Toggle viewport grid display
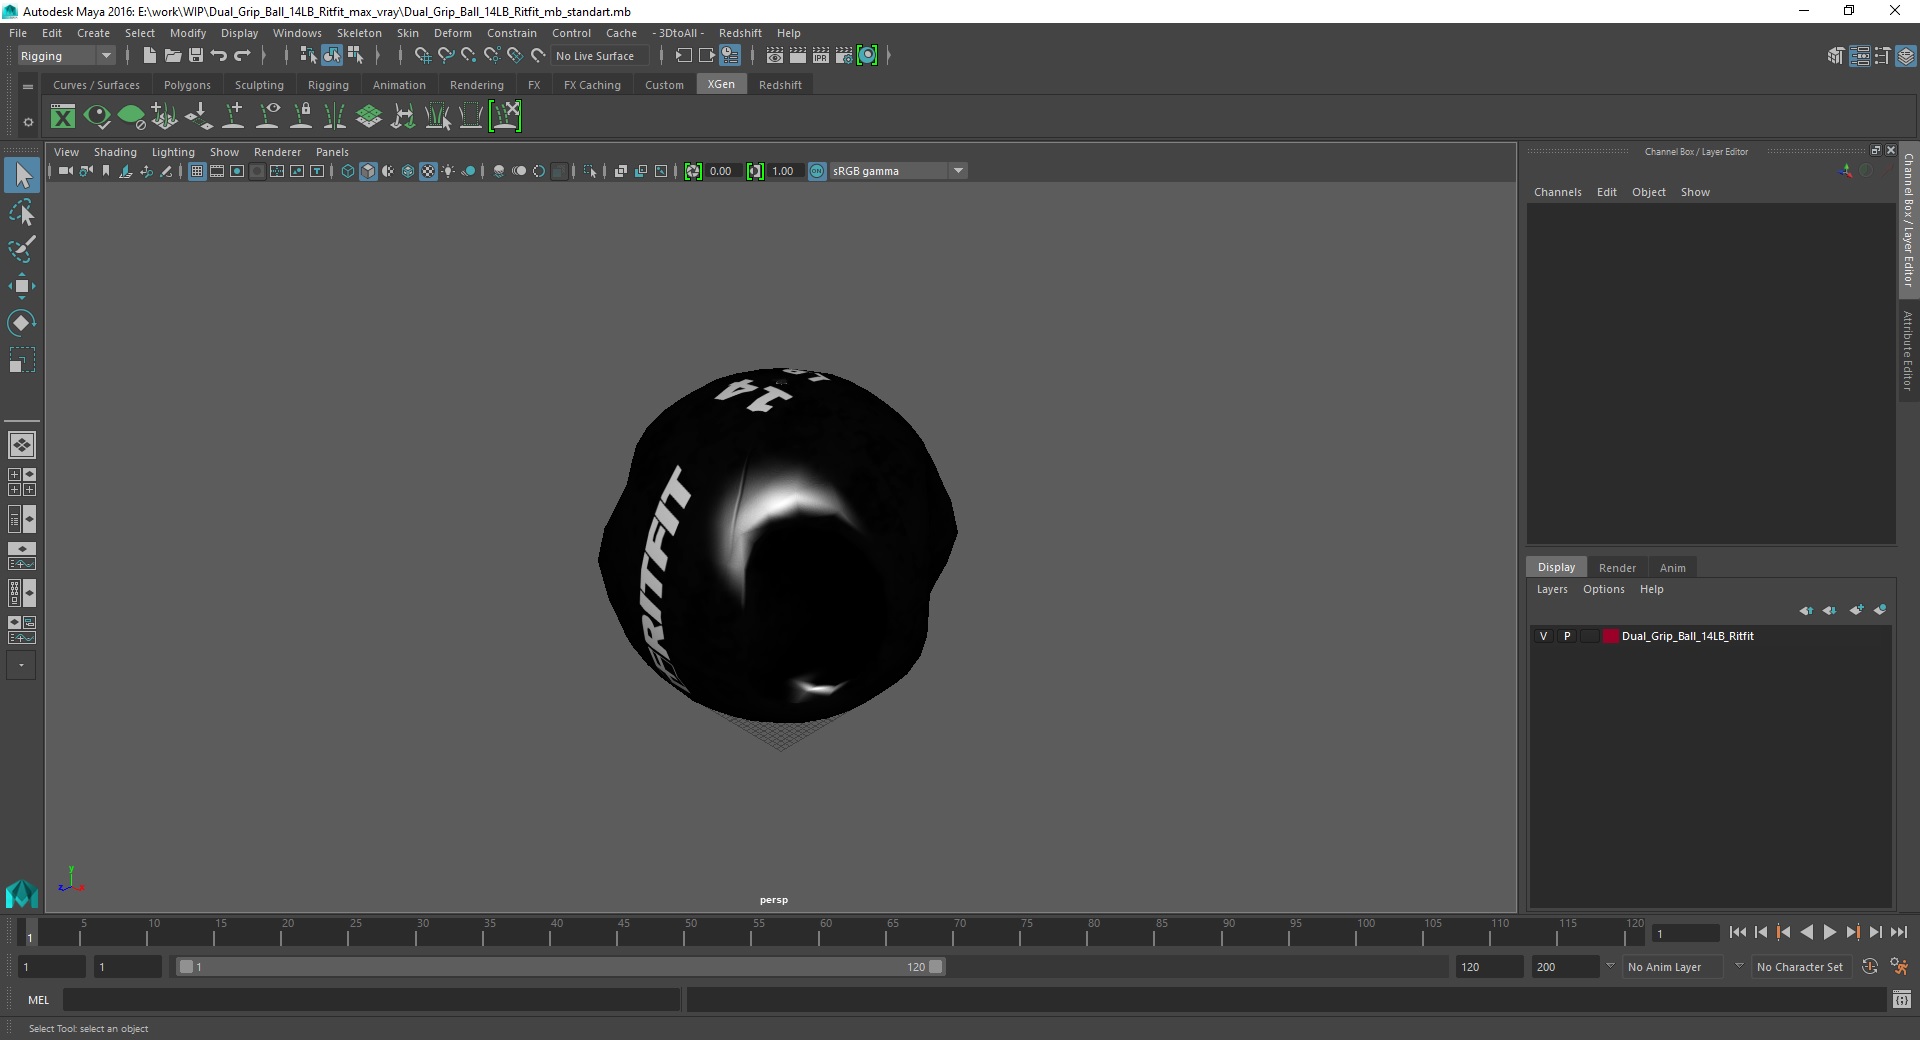The image size is (1920, 1040). coord(197,171)
